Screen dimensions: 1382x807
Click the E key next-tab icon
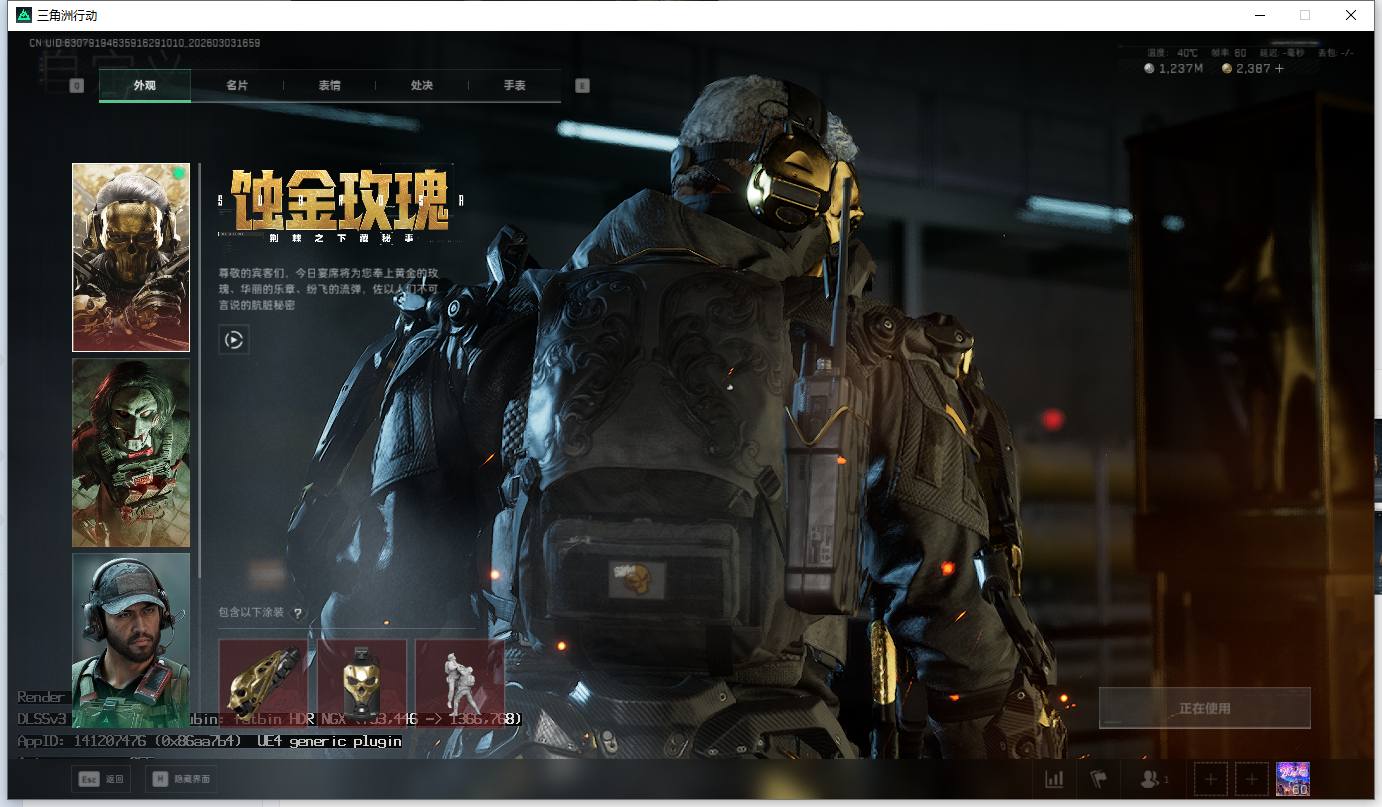[x=582, y=86]
